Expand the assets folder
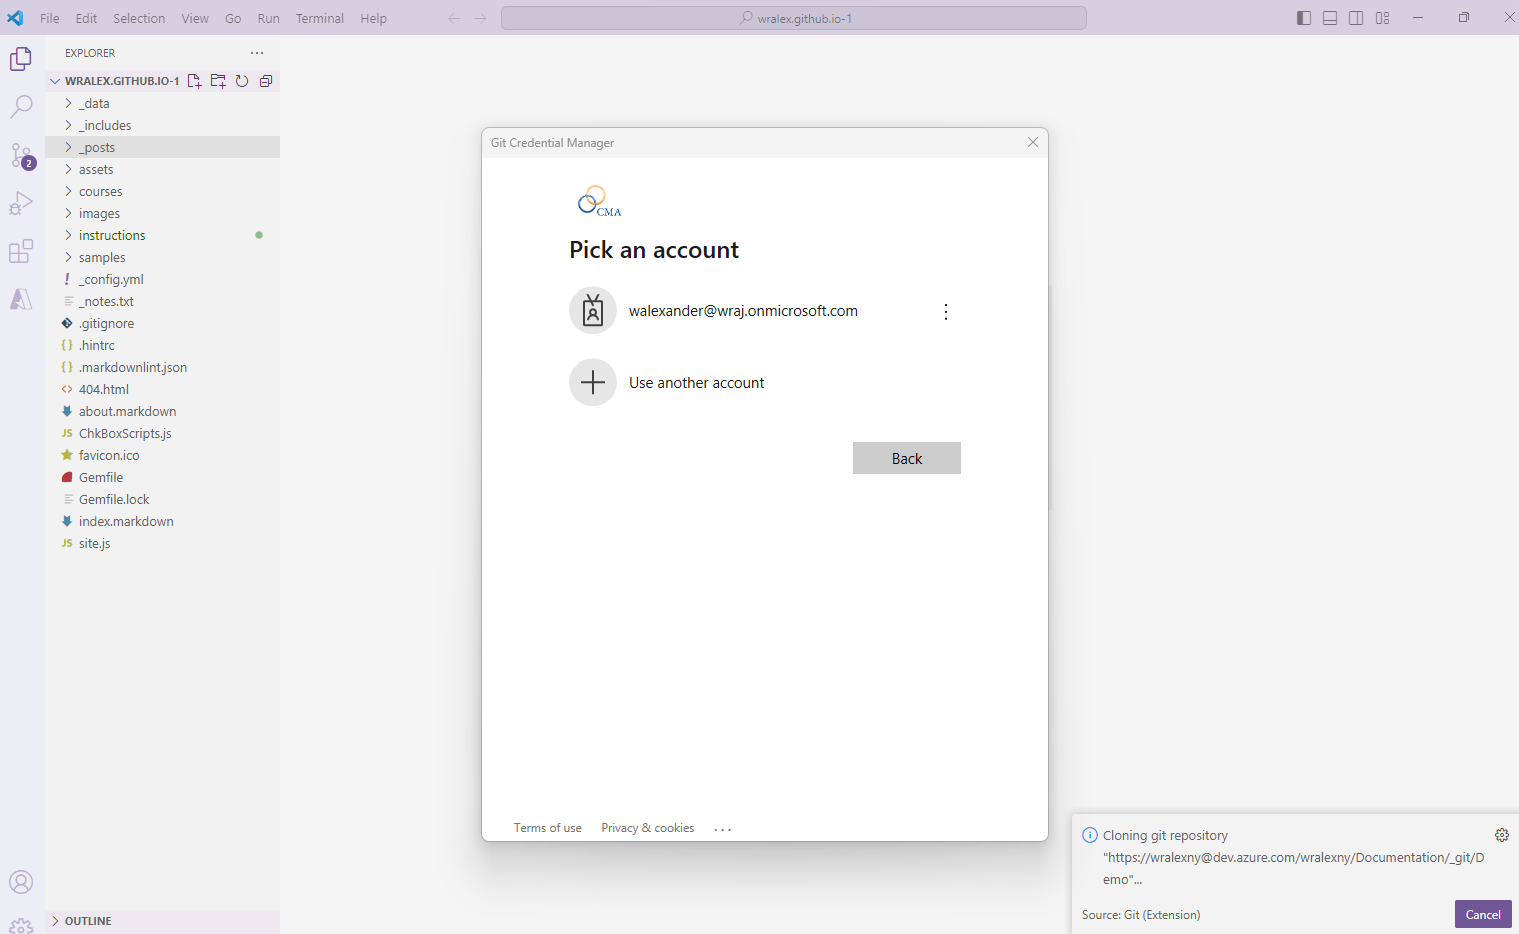Image resolution: width=1519 pixels, height=934 pixels. pyautogui.click(x=163, y=169)
